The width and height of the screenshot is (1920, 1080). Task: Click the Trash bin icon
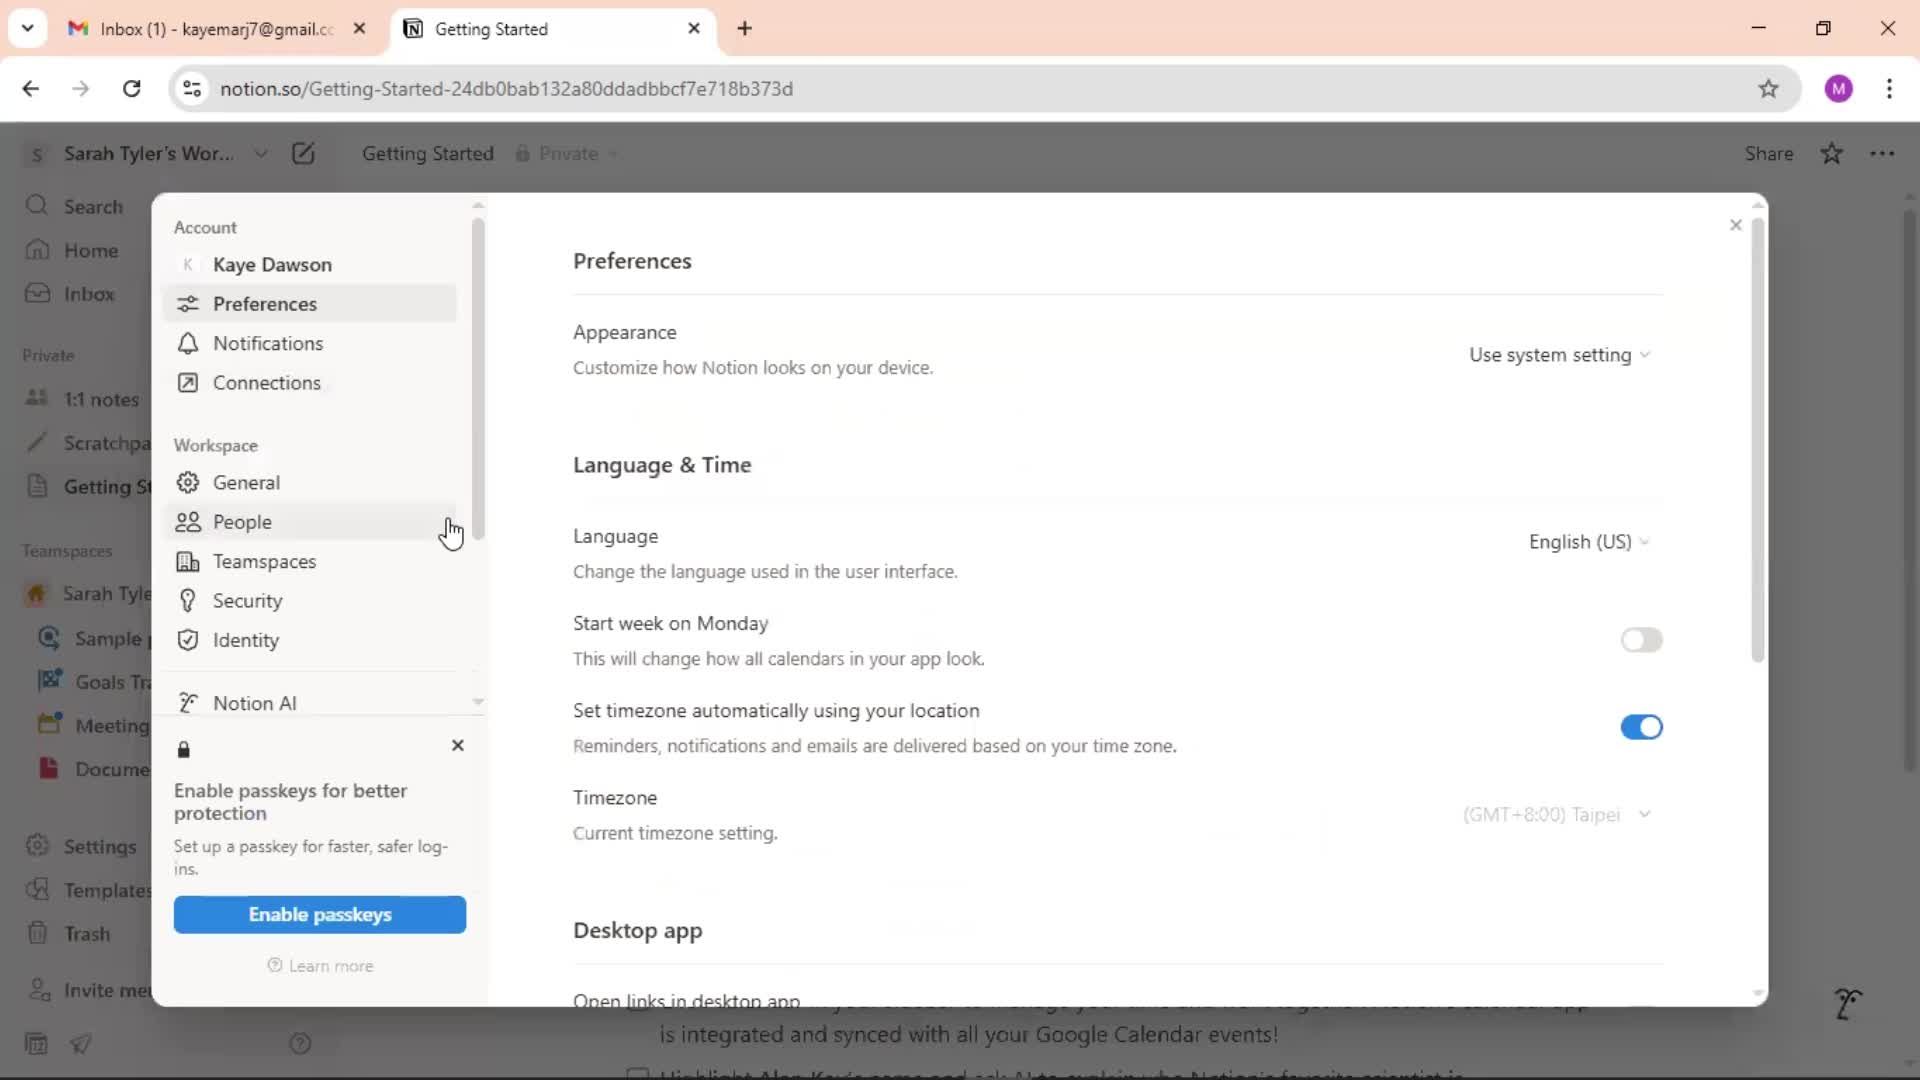37,933
